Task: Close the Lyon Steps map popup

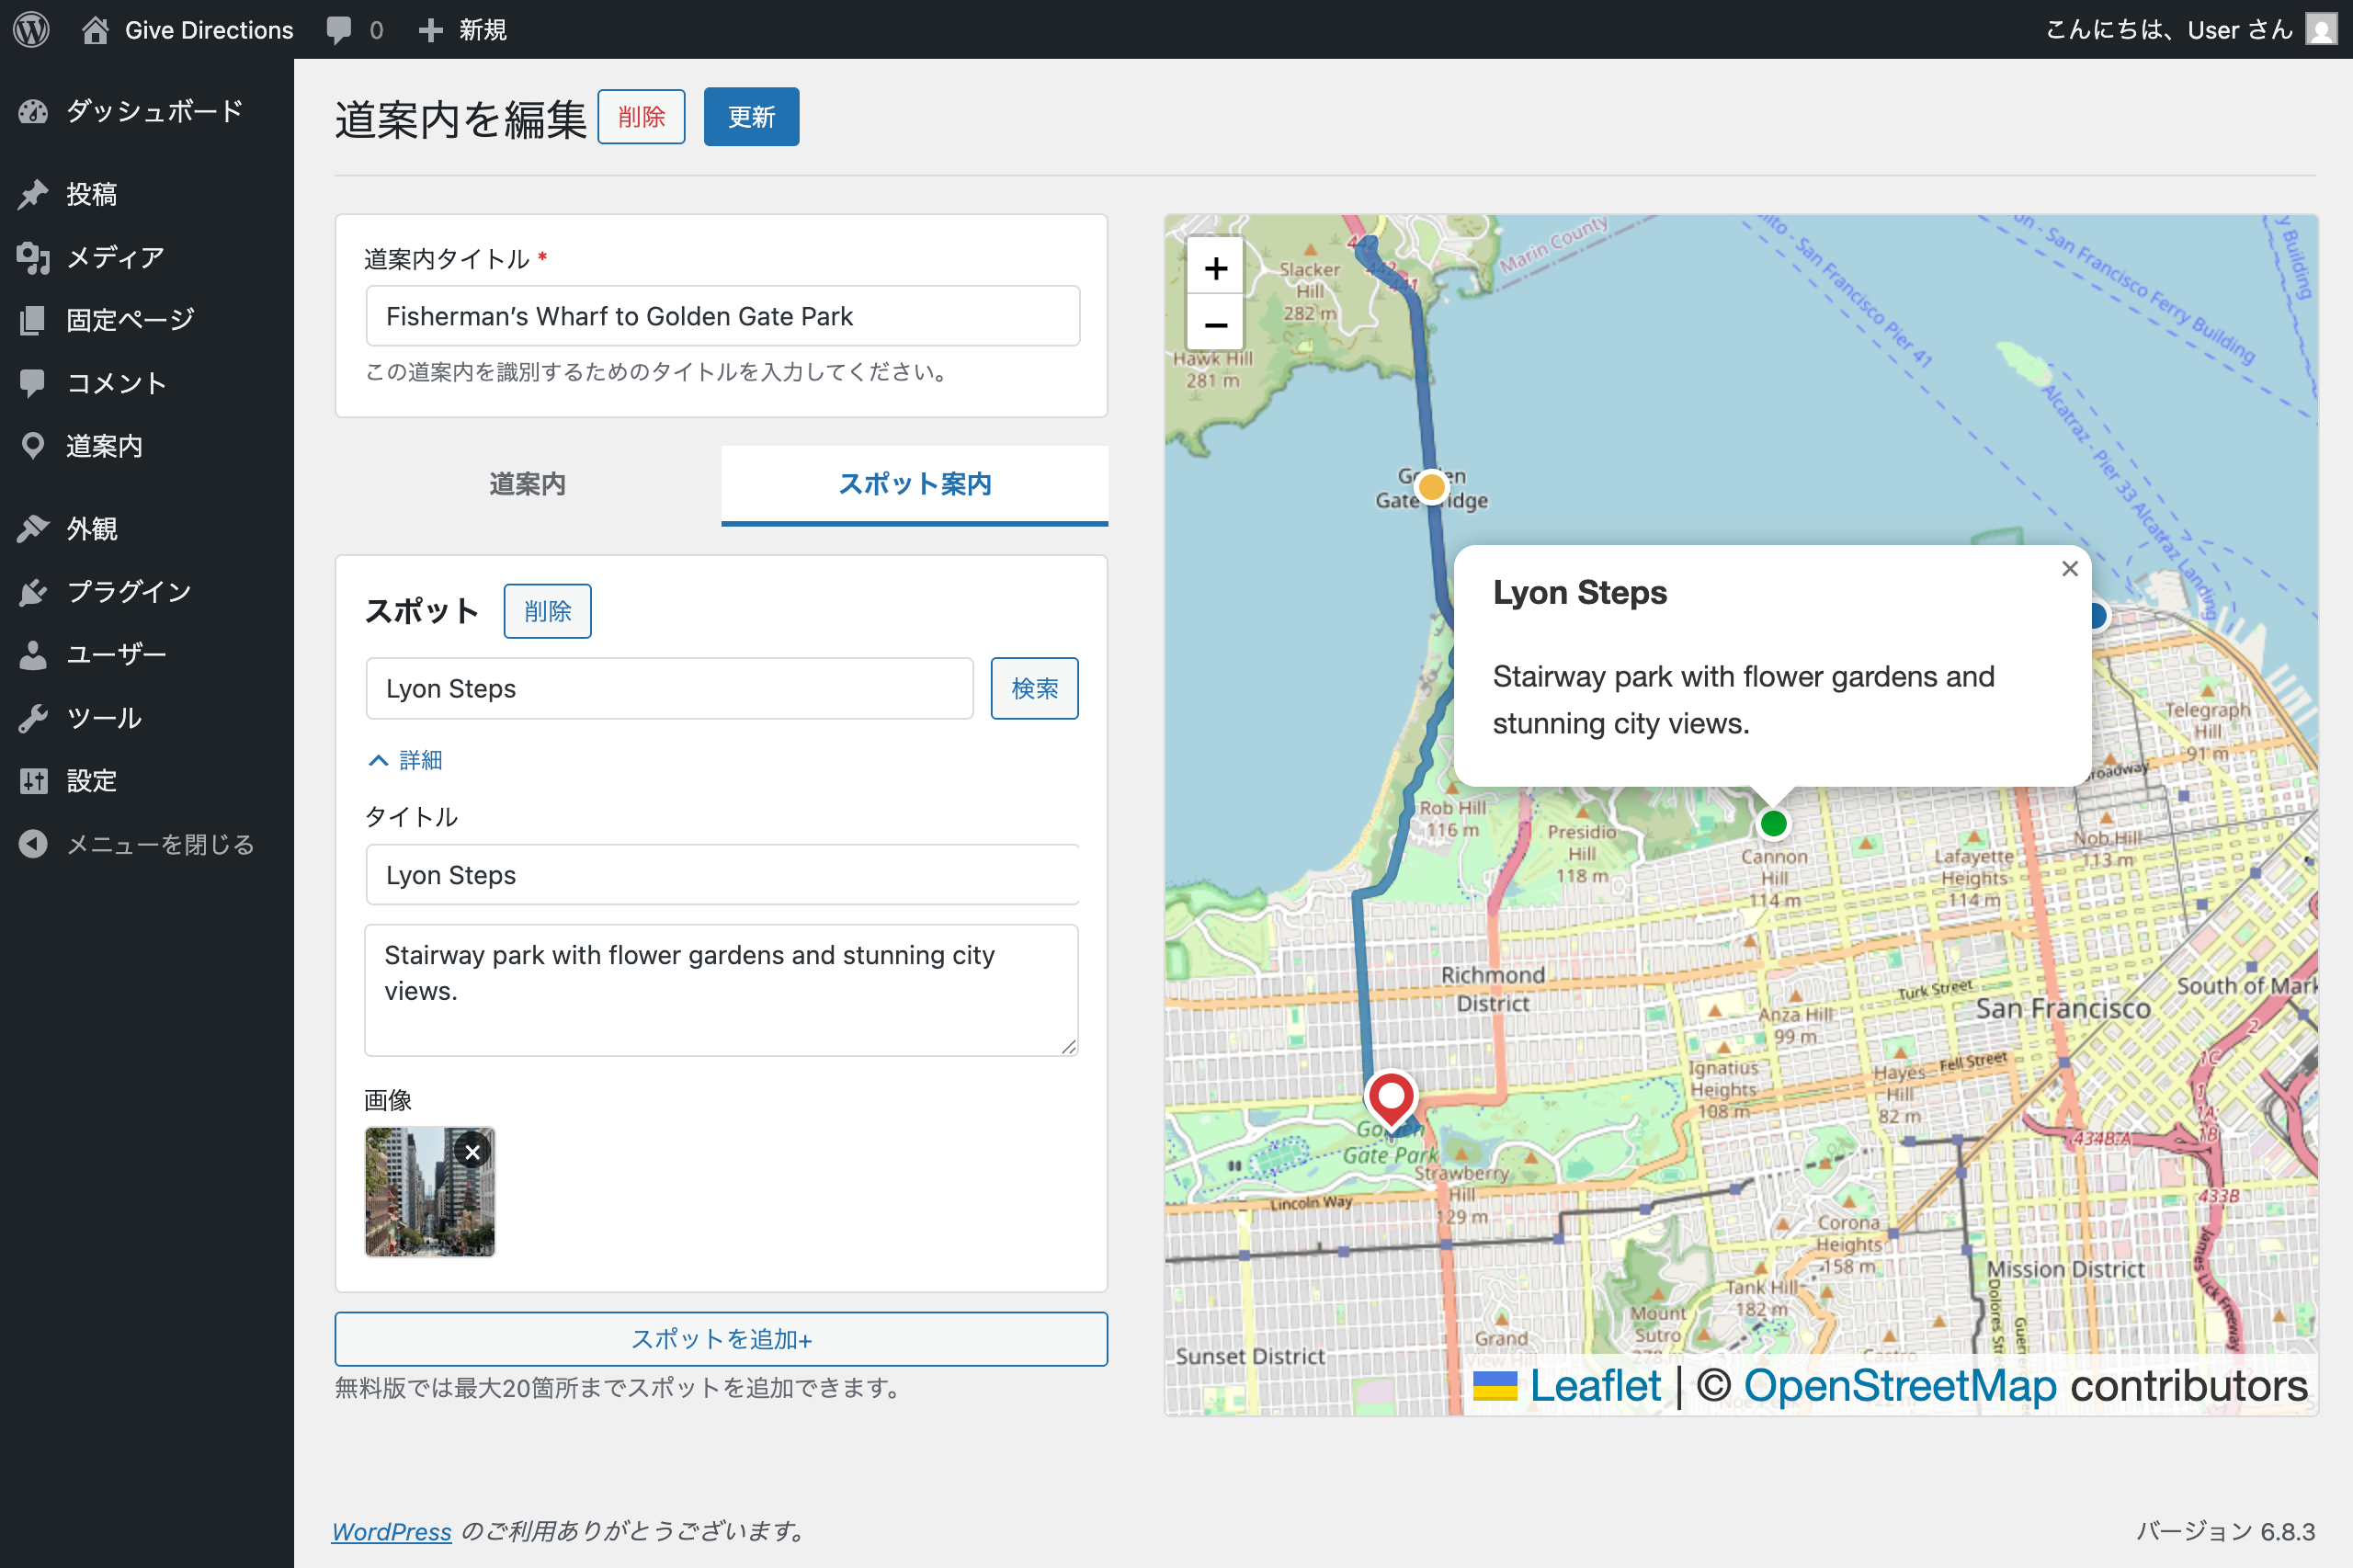Action: pyautogui.click(x=2069, y=569)
